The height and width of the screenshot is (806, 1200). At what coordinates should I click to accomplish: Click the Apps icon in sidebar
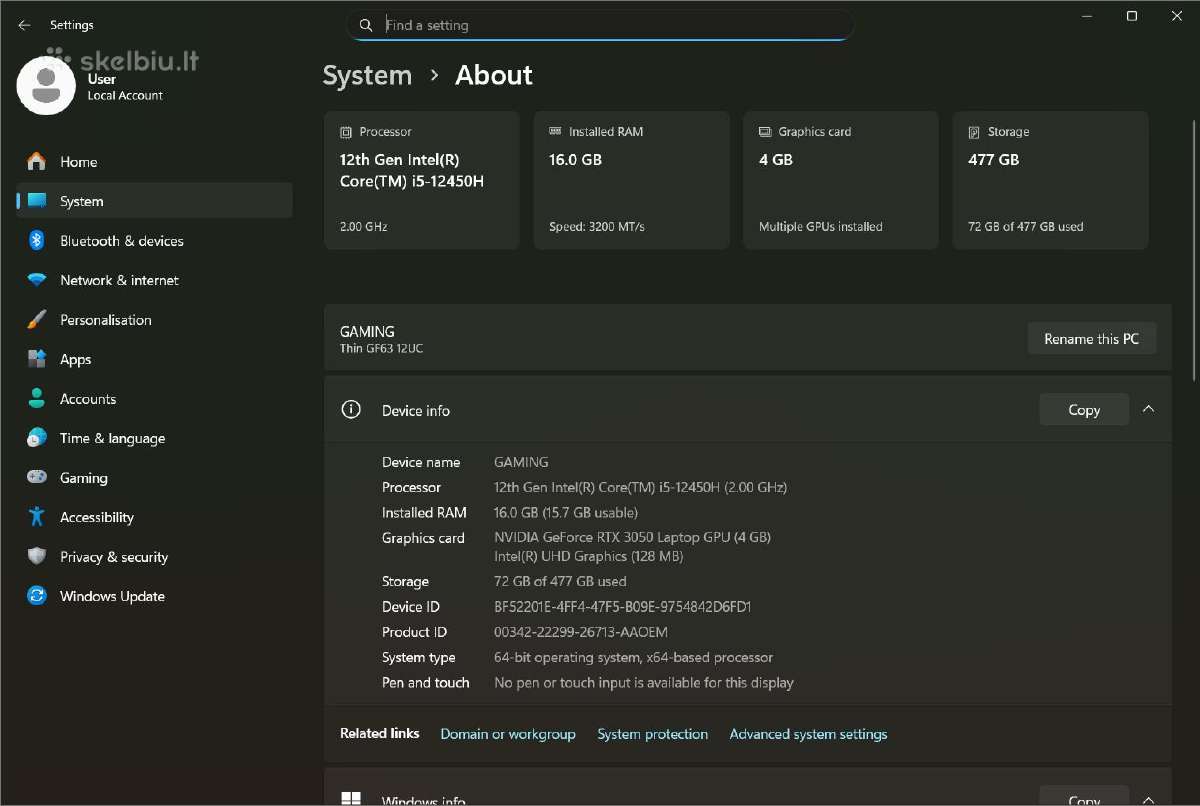37,359
